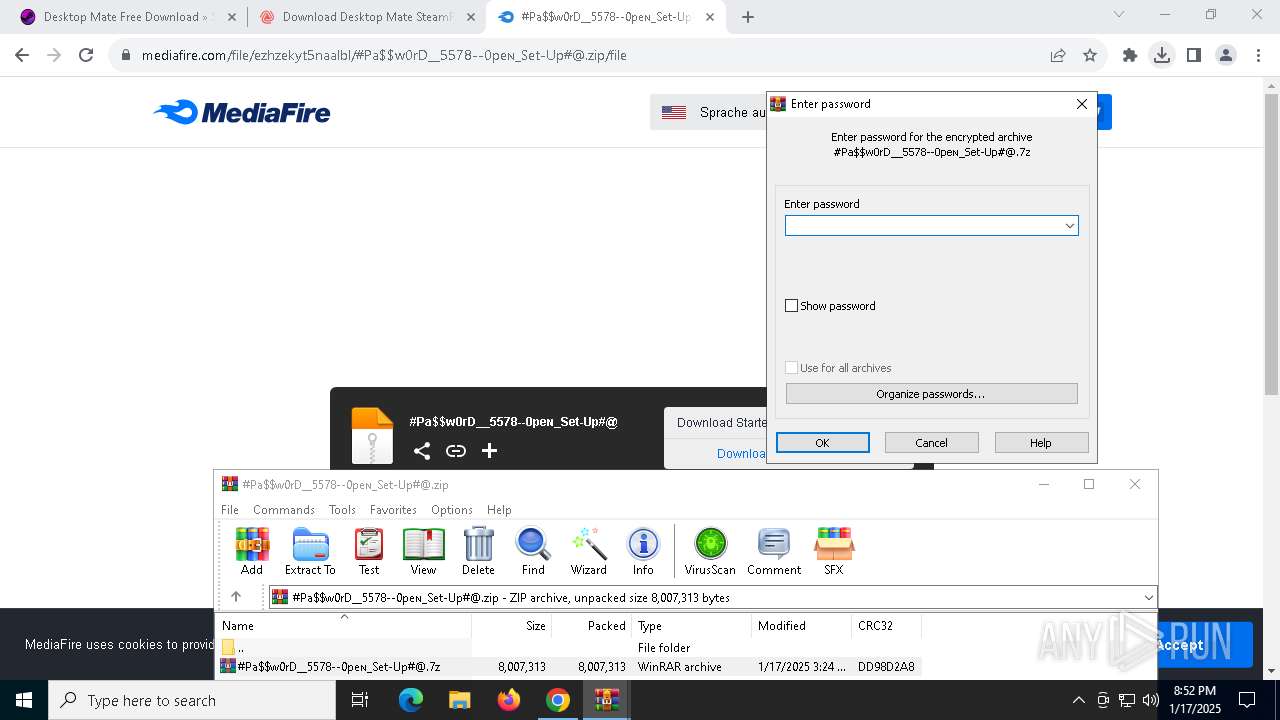Screen dimensions: 1280x720
Task: Go back in Chrome
Action: click(x=22, y=55)
